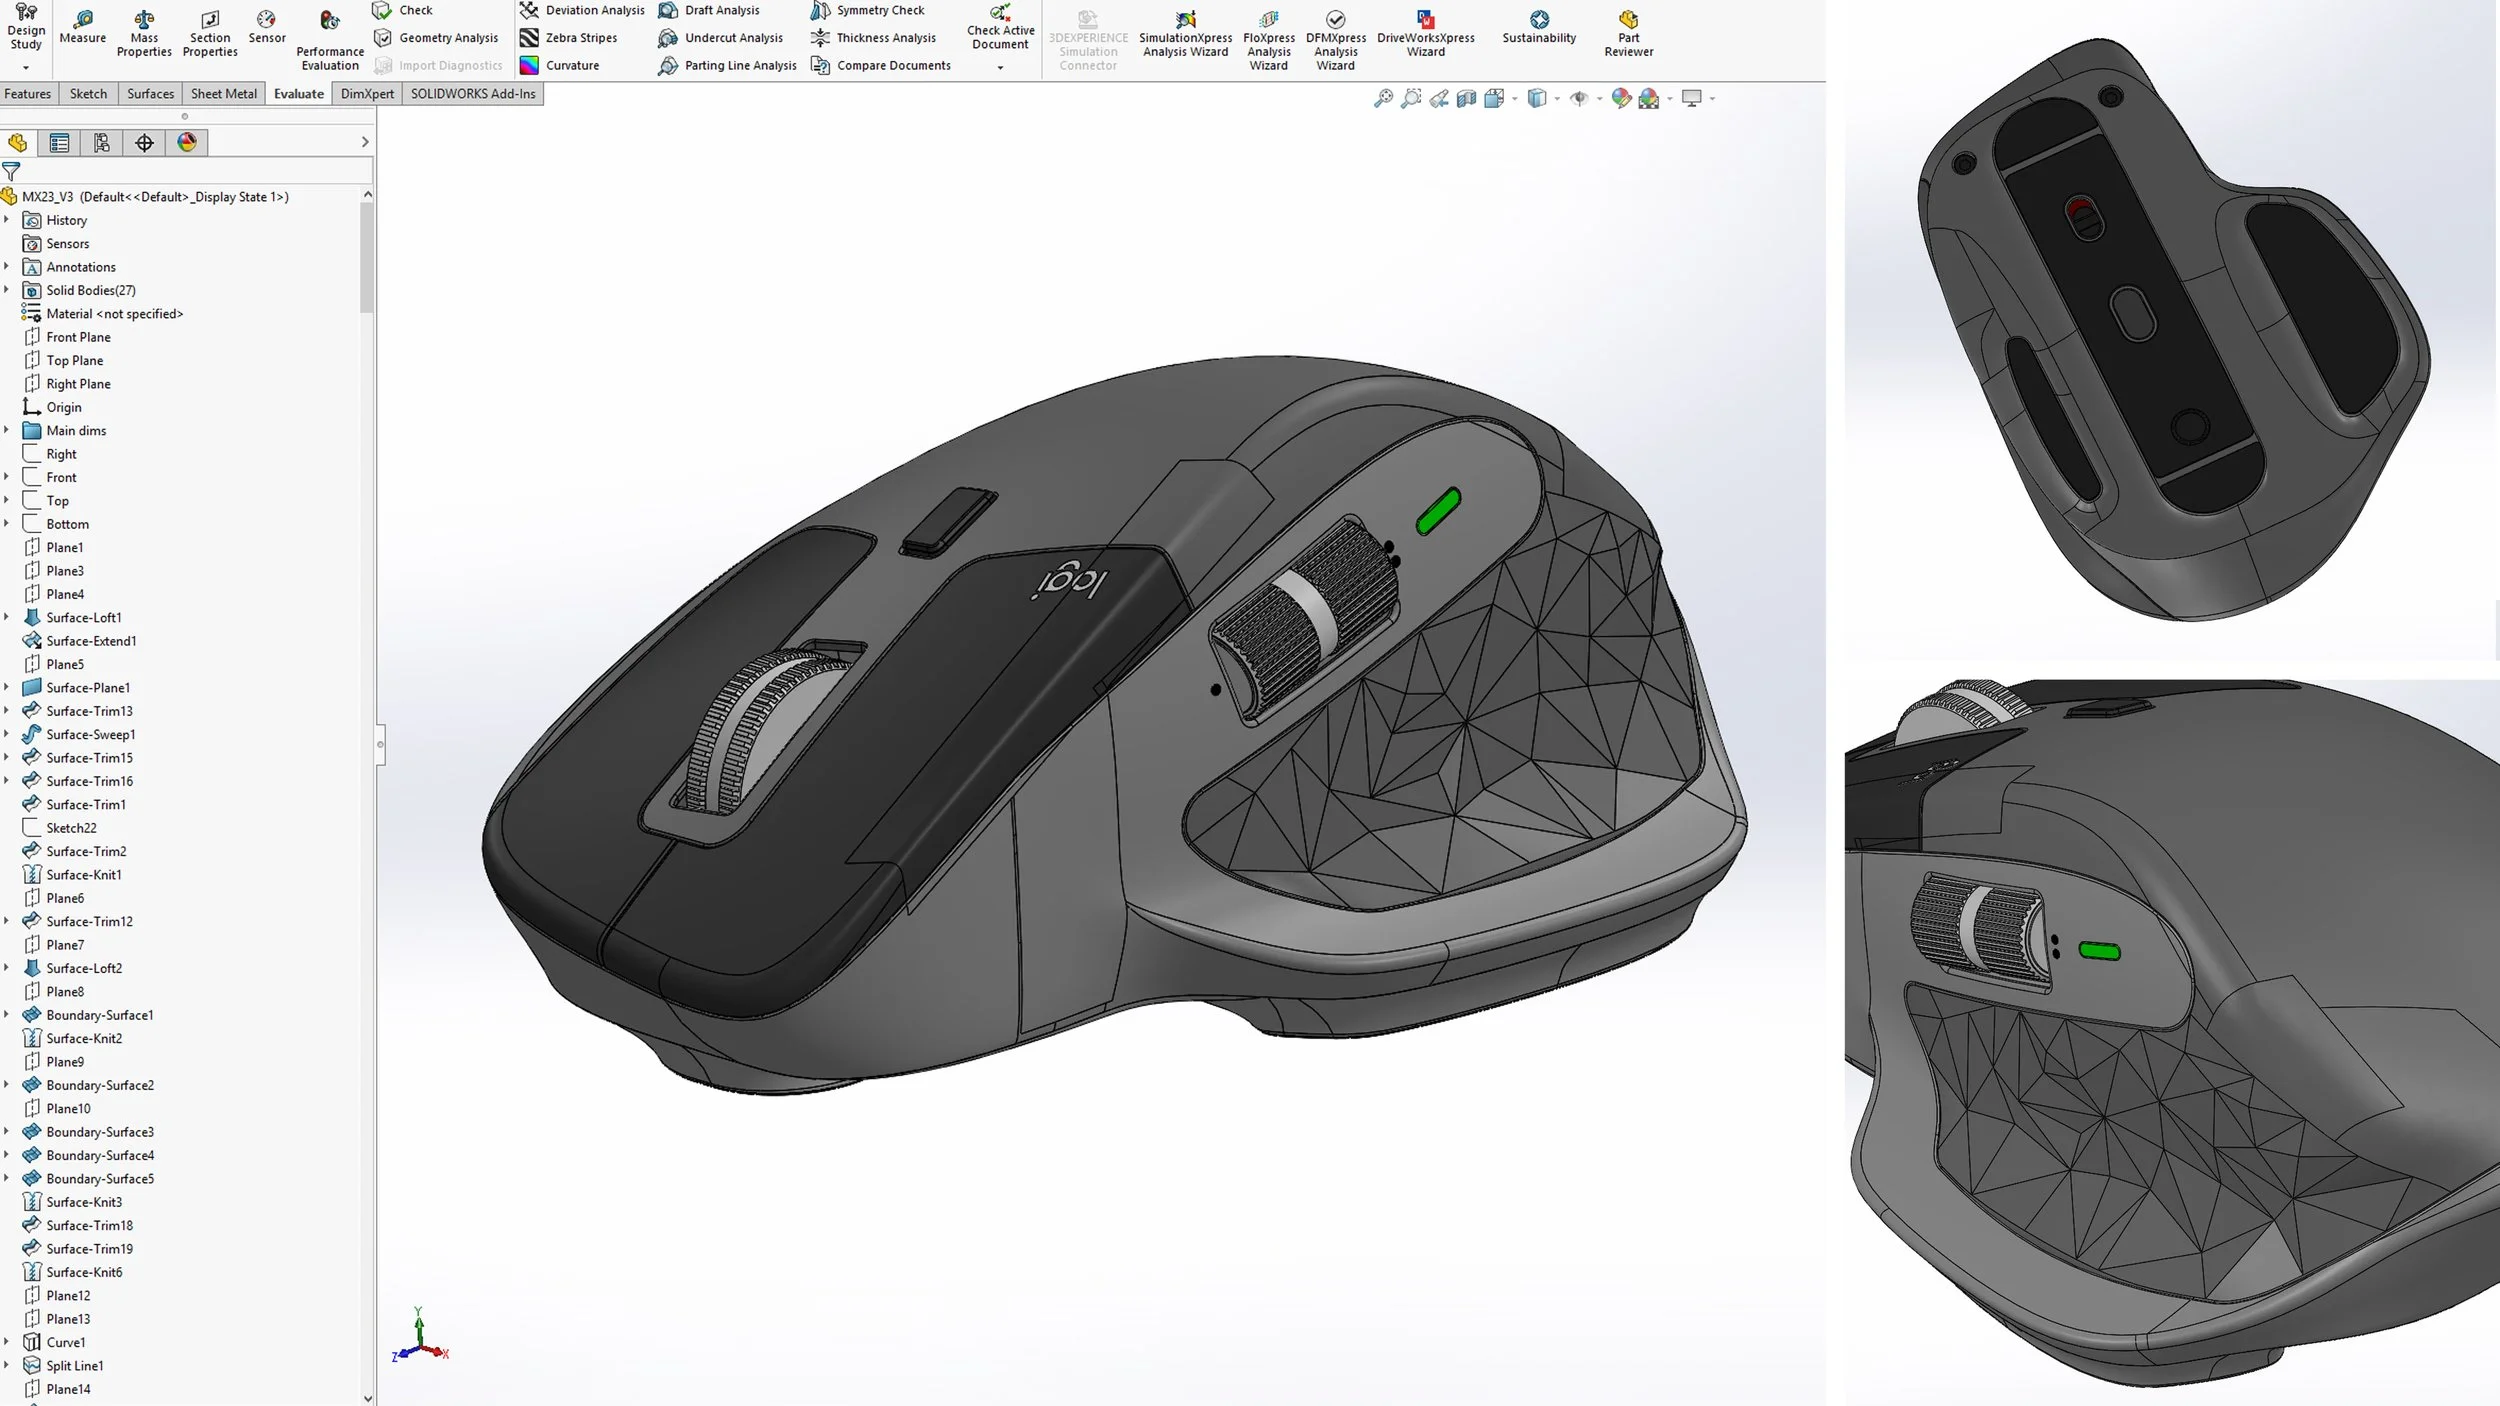Open the DisplayManager appearance tab icon
2500x1406 pixels.
point(187,143)
